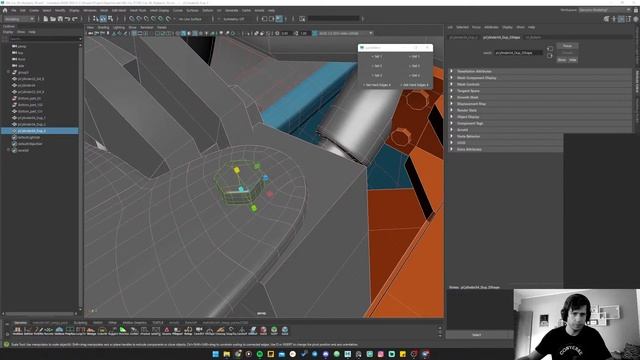Click the mesh name input field
This screenshot has height=360, width=640.
coord(519,53)
